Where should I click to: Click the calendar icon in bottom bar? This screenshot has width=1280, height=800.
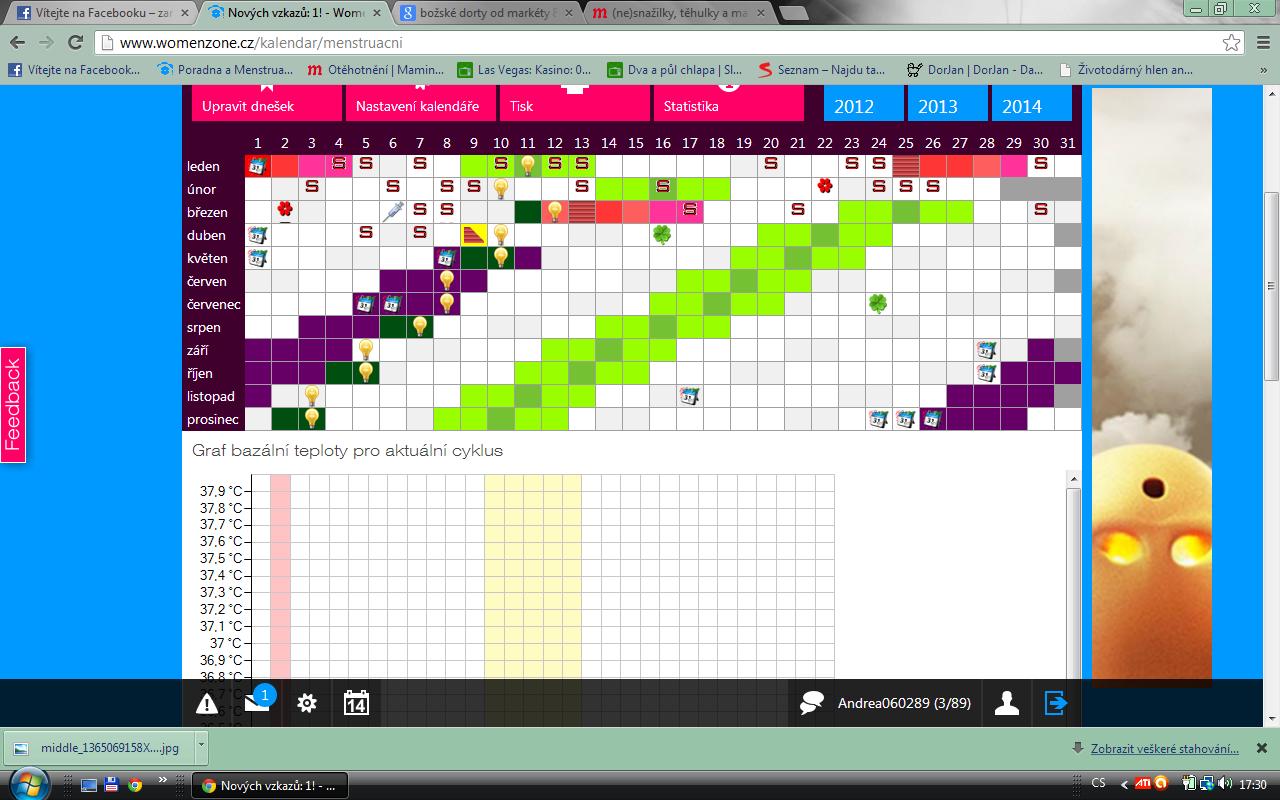(356, 703)
